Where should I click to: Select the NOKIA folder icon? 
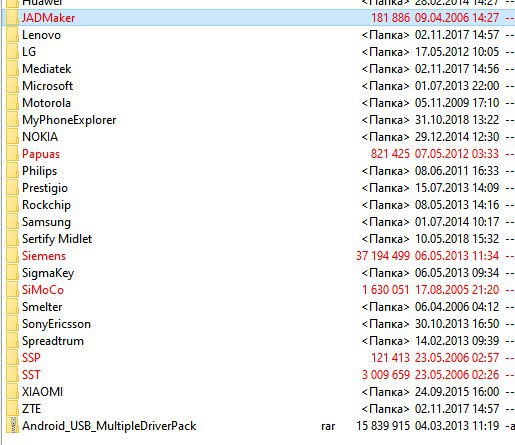[x=12, y=137]
